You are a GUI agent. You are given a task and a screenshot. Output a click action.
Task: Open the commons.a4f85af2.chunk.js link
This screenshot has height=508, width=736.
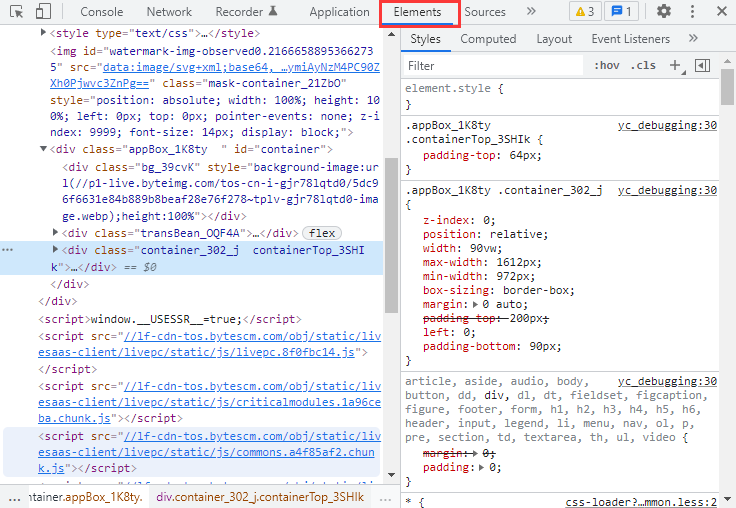(x=210, y=452)
